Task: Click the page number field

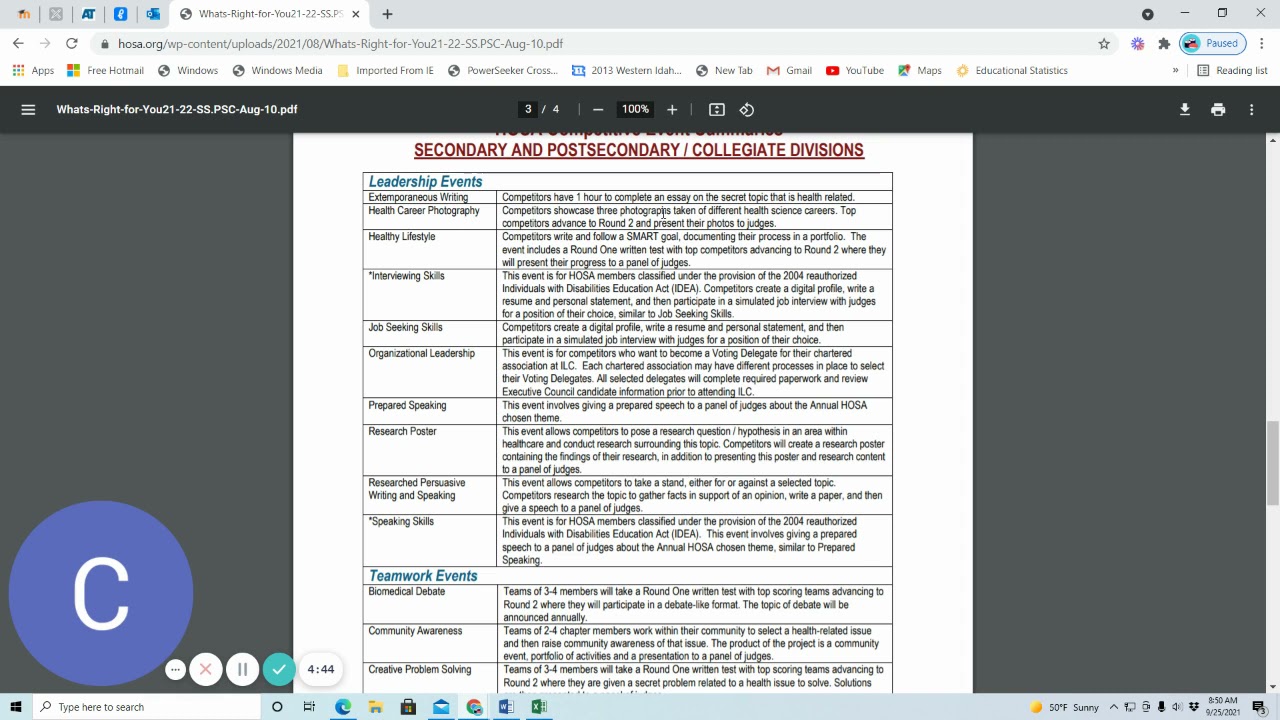Action: pyautogui.click(x=528, y=110)
